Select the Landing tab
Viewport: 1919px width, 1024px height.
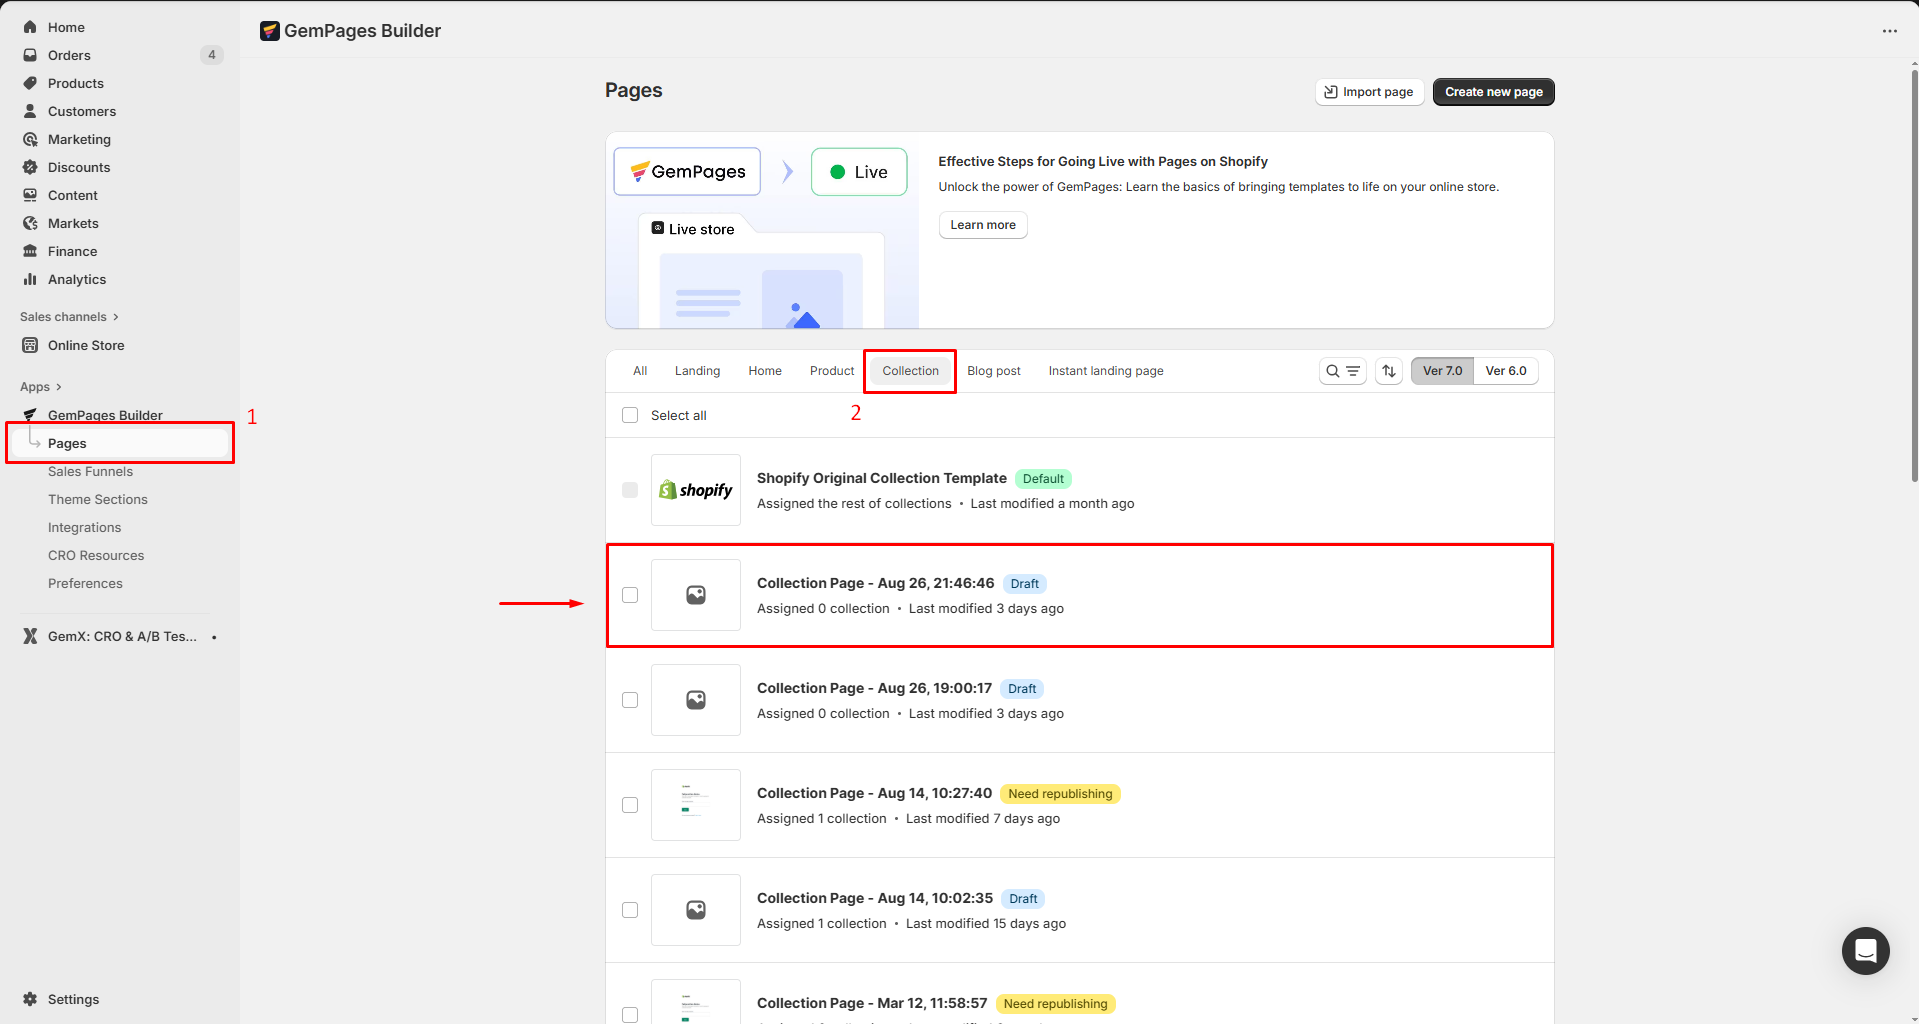(697, 371)
